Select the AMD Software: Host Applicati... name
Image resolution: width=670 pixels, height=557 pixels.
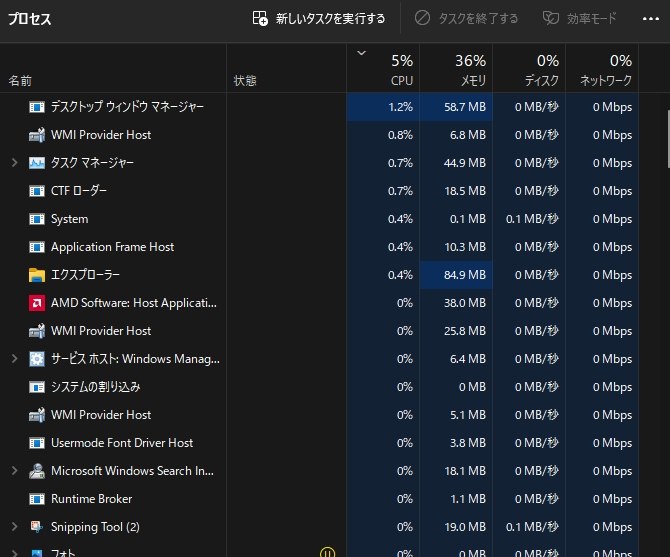(x=134, y=303)
